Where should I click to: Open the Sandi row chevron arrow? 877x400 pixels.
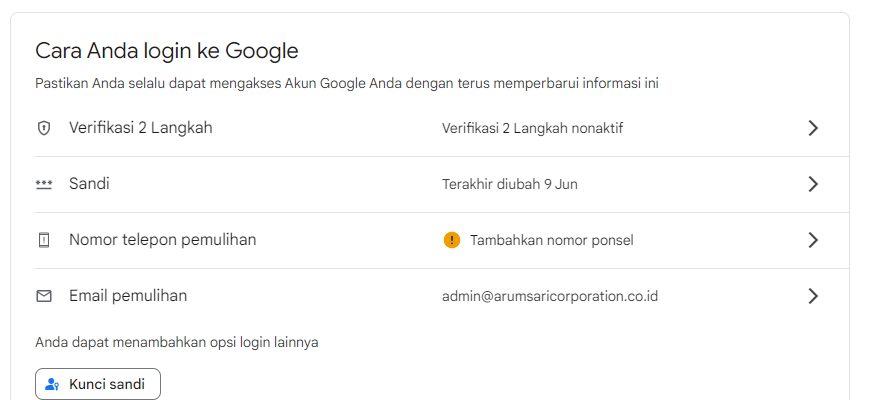coord(813,184)
